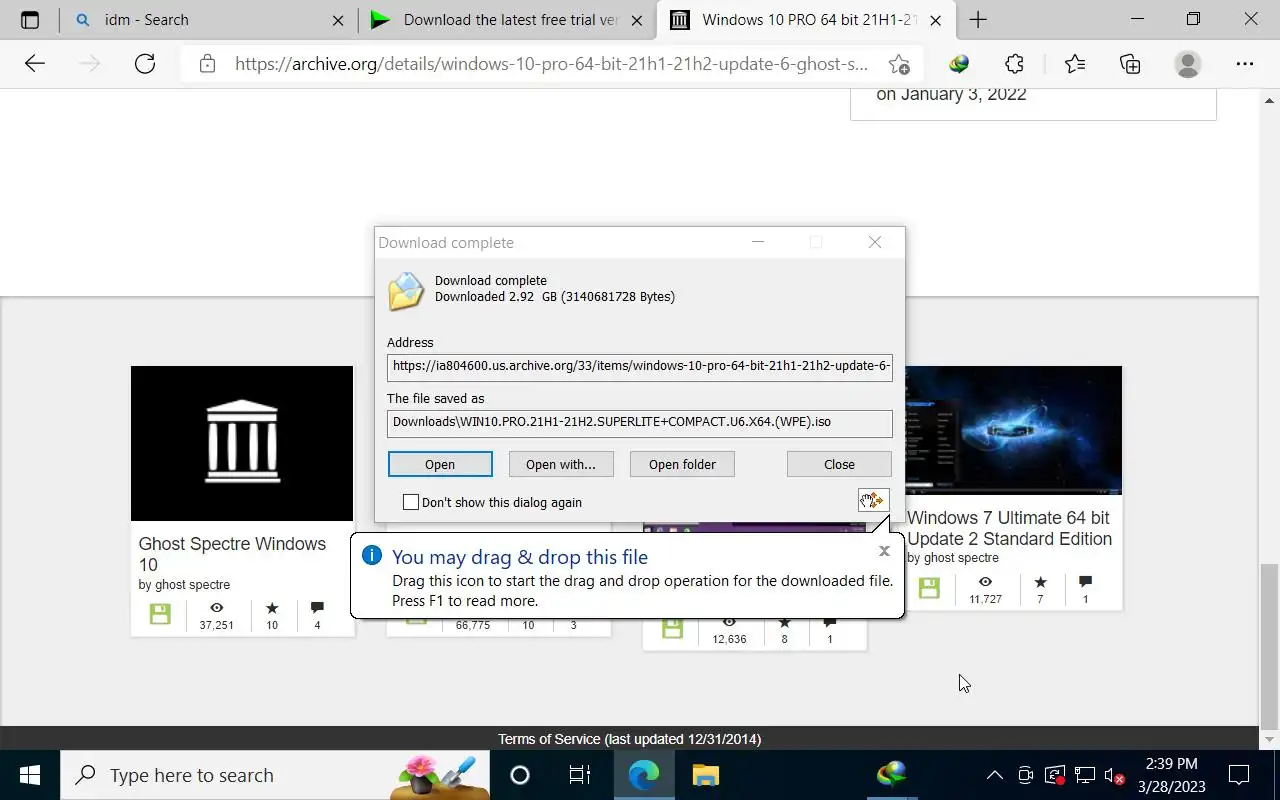Open the downloaded ISO file
Screen dimensions: 1280x800
(440, 464)
